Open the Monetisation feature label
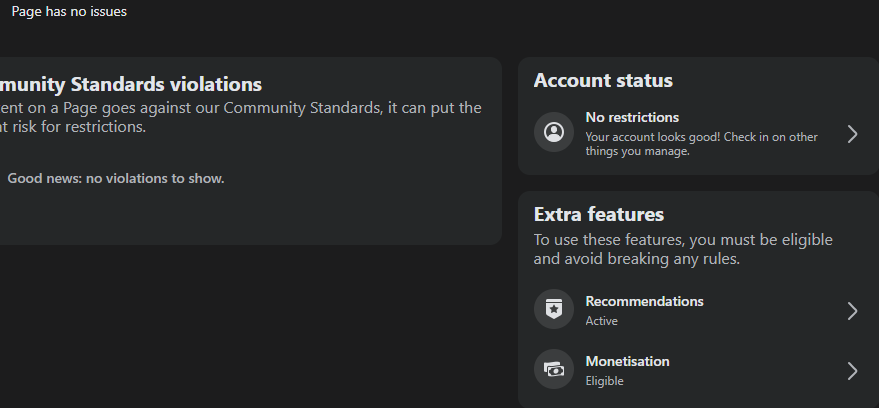Screen dimensions: 879x408 click(627, 361)
